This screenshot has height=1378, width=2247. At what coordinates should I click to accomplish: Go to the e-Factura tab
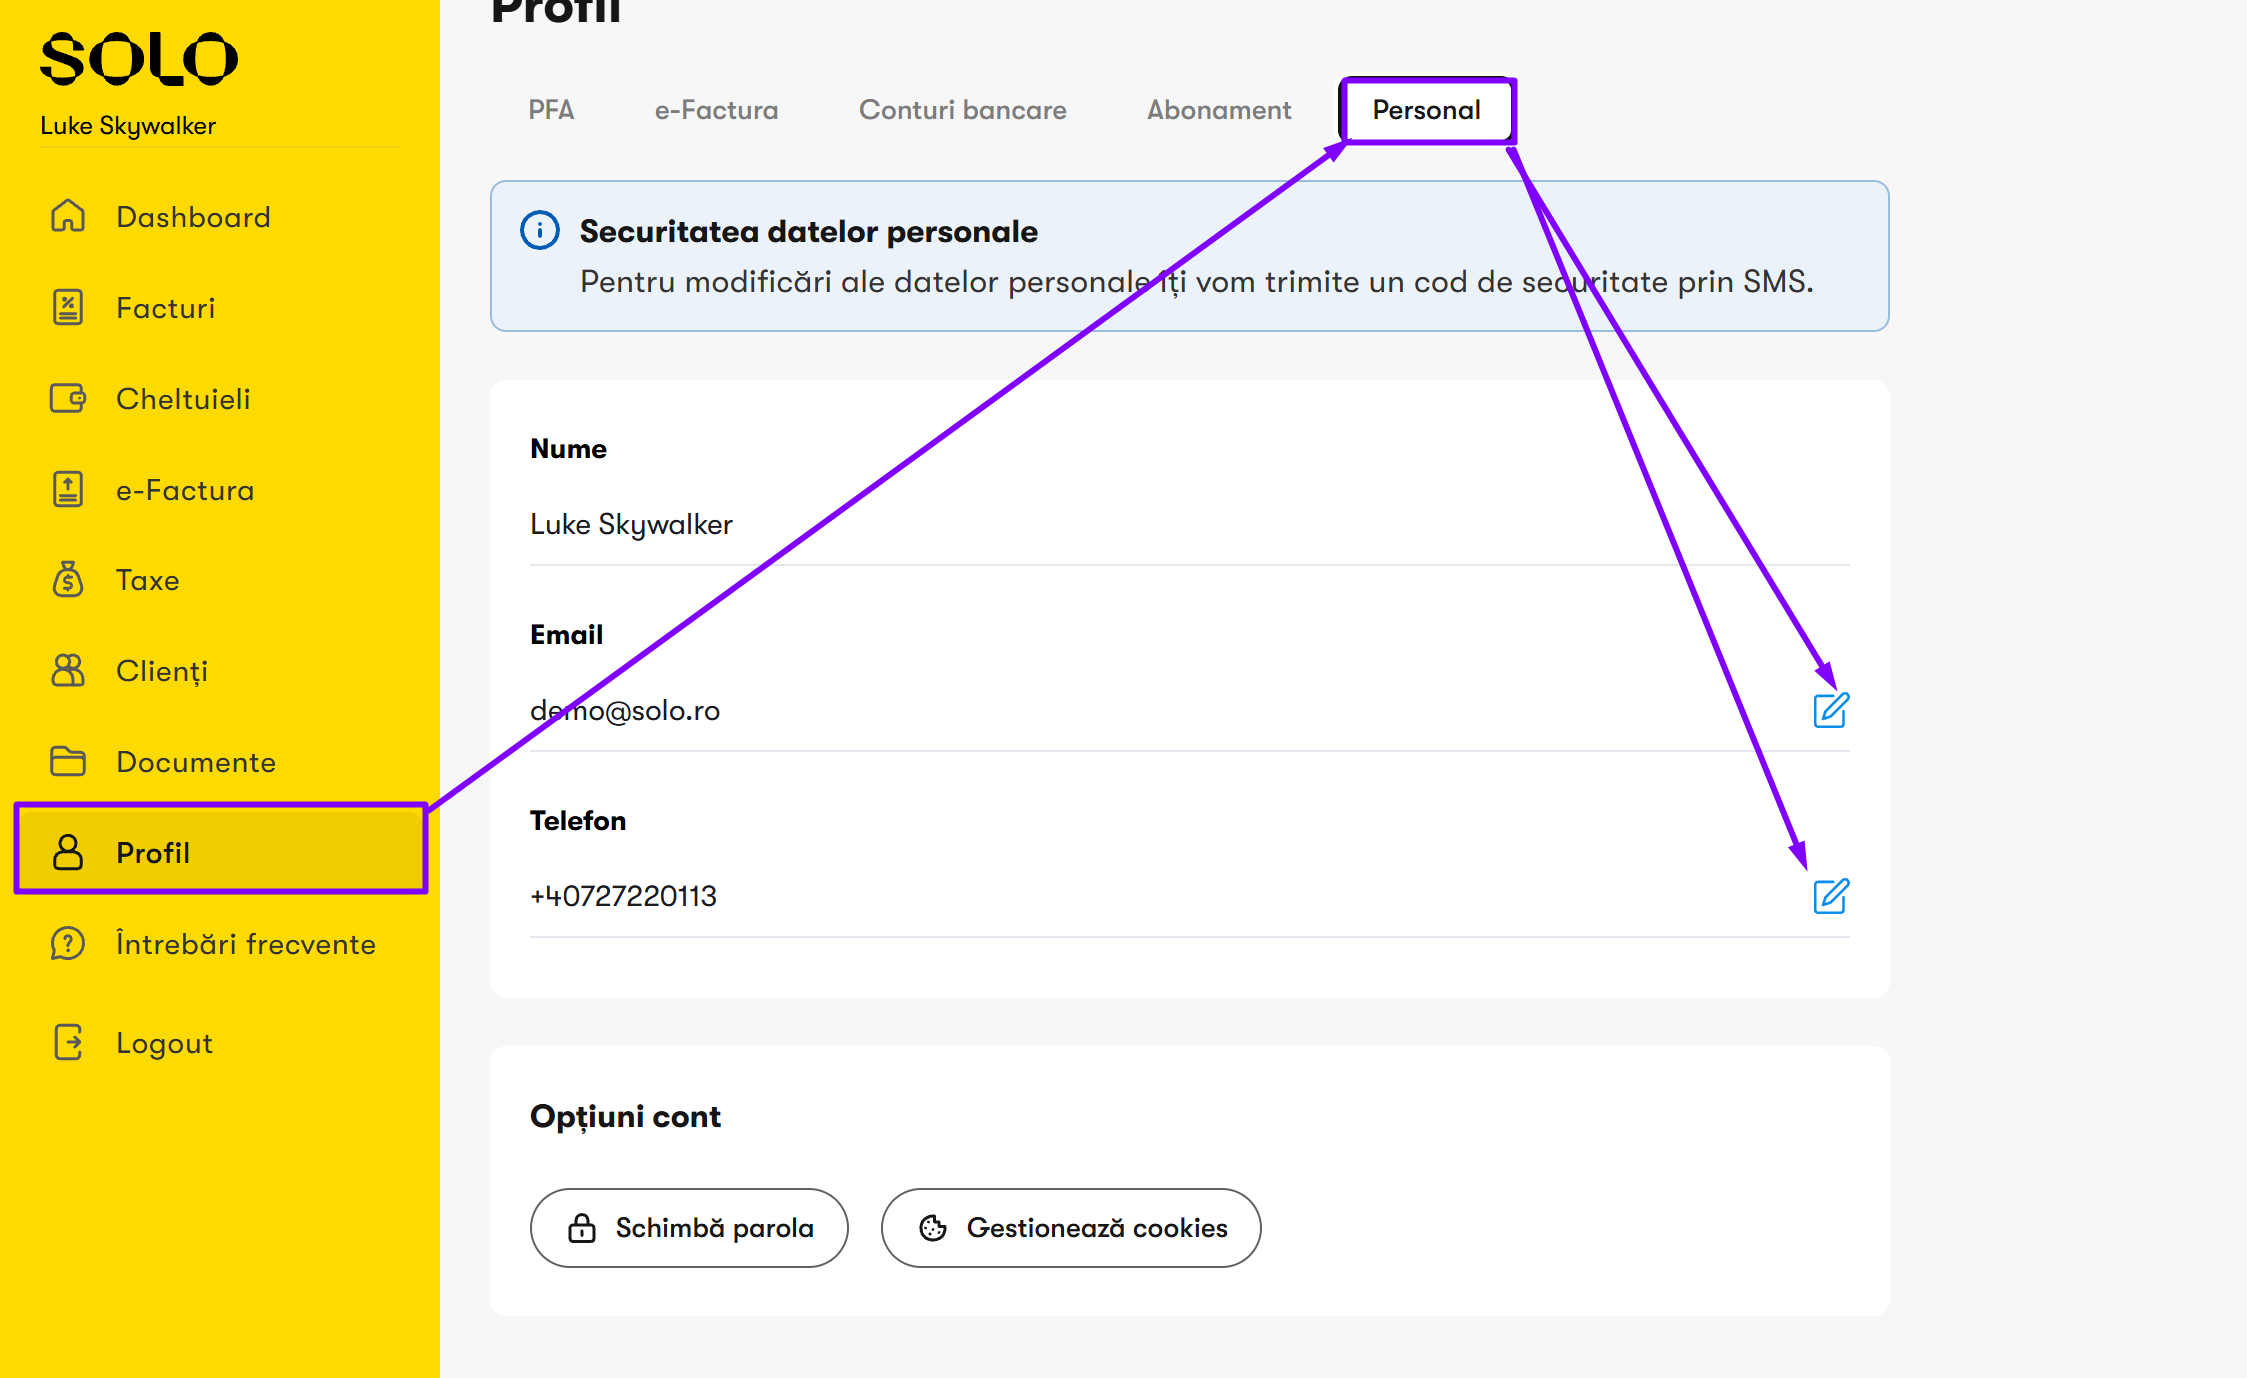(717, 110)
